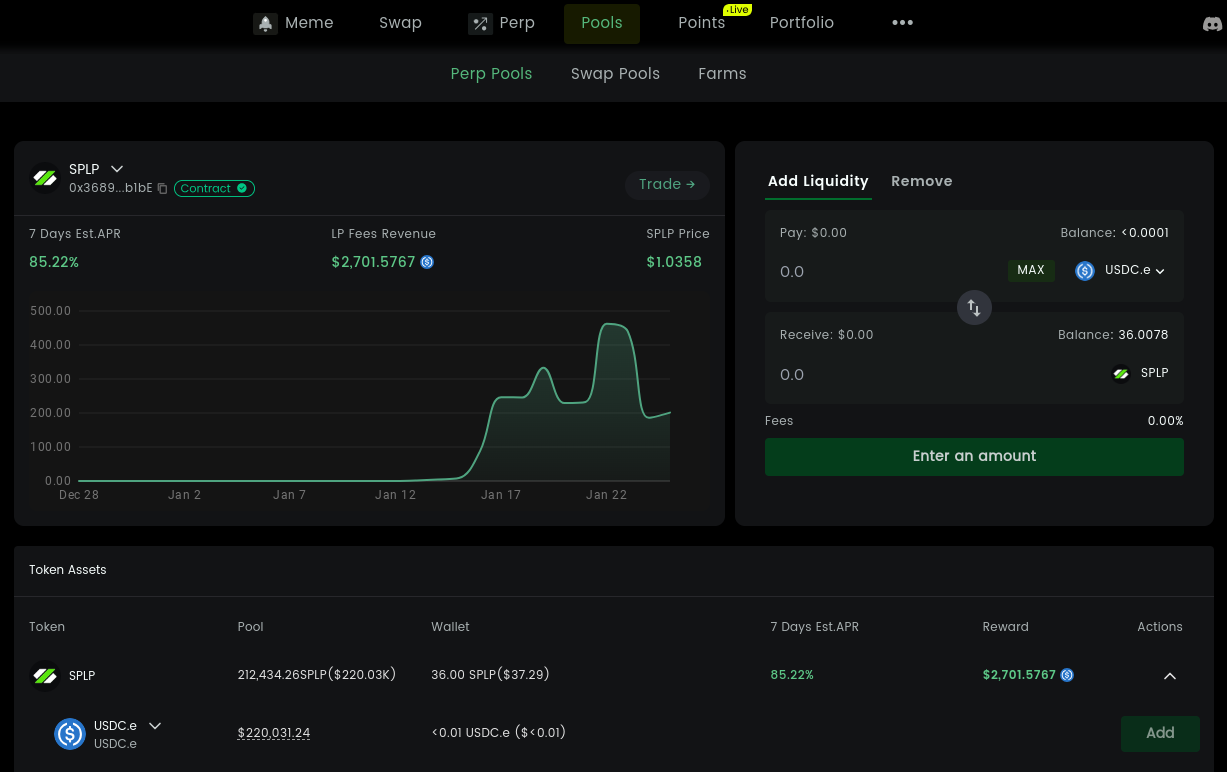This screenshot has height=772, width=1227.
Task: Switch to the Swap Pools tab
Action: 615,74
